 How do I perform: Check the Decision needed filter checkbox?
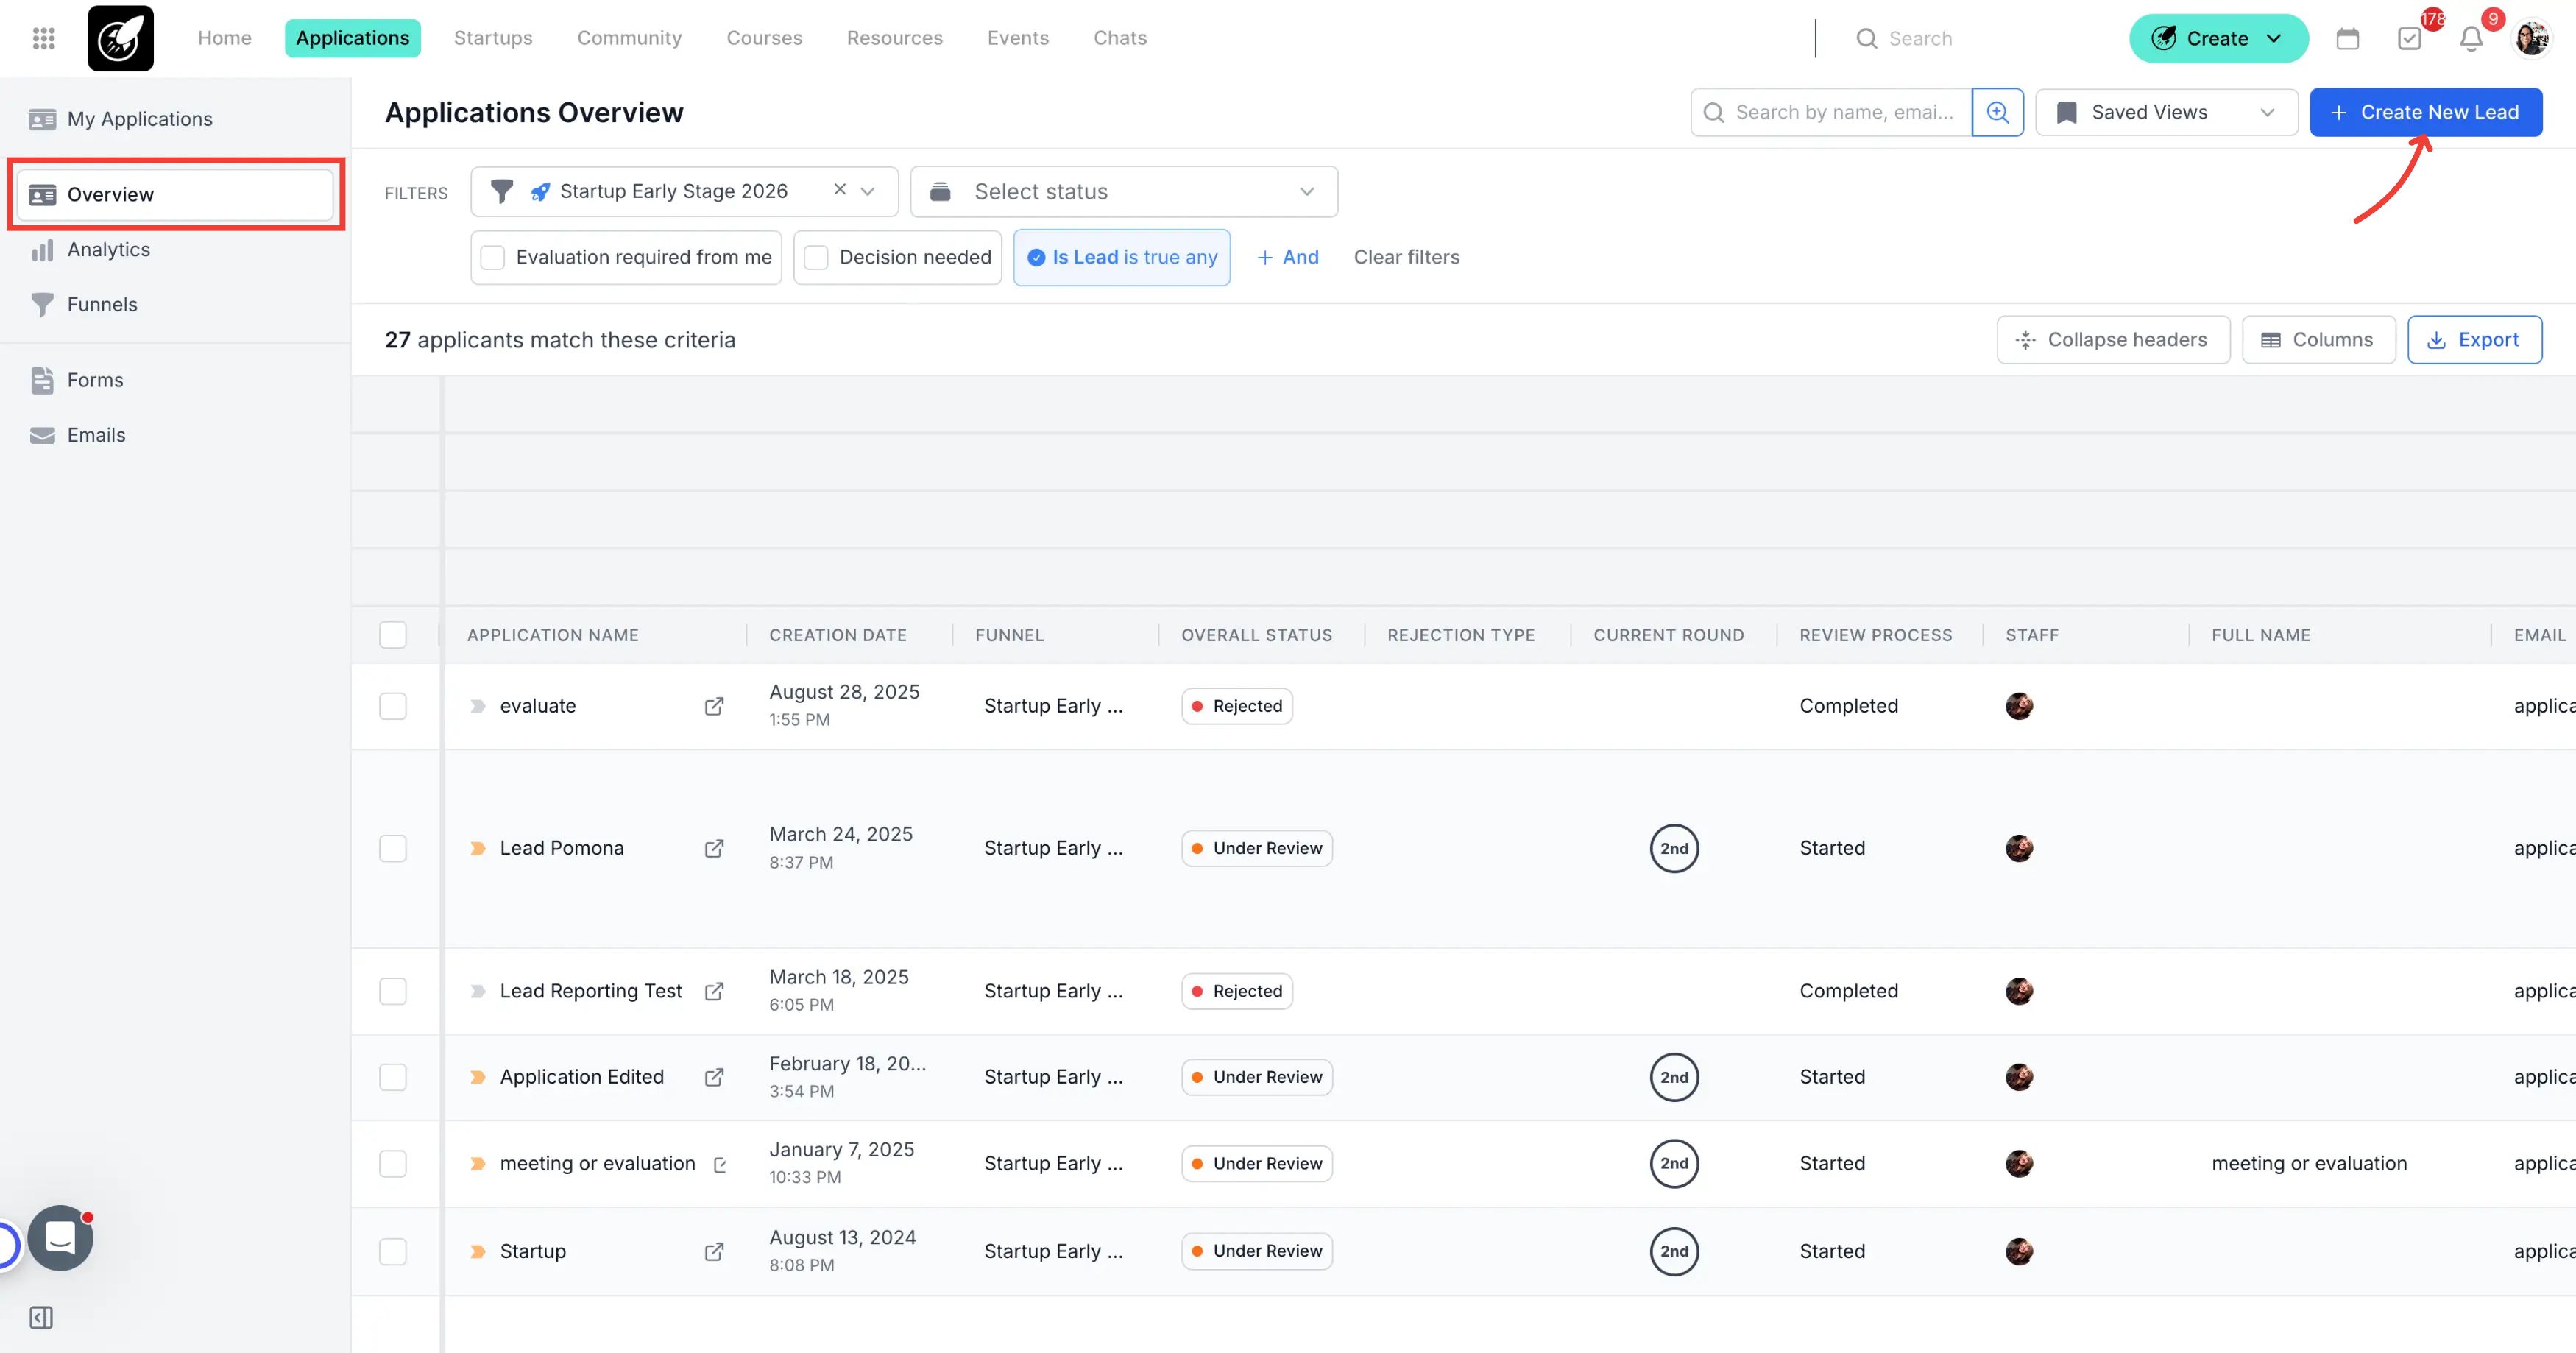tap(816, 257)
